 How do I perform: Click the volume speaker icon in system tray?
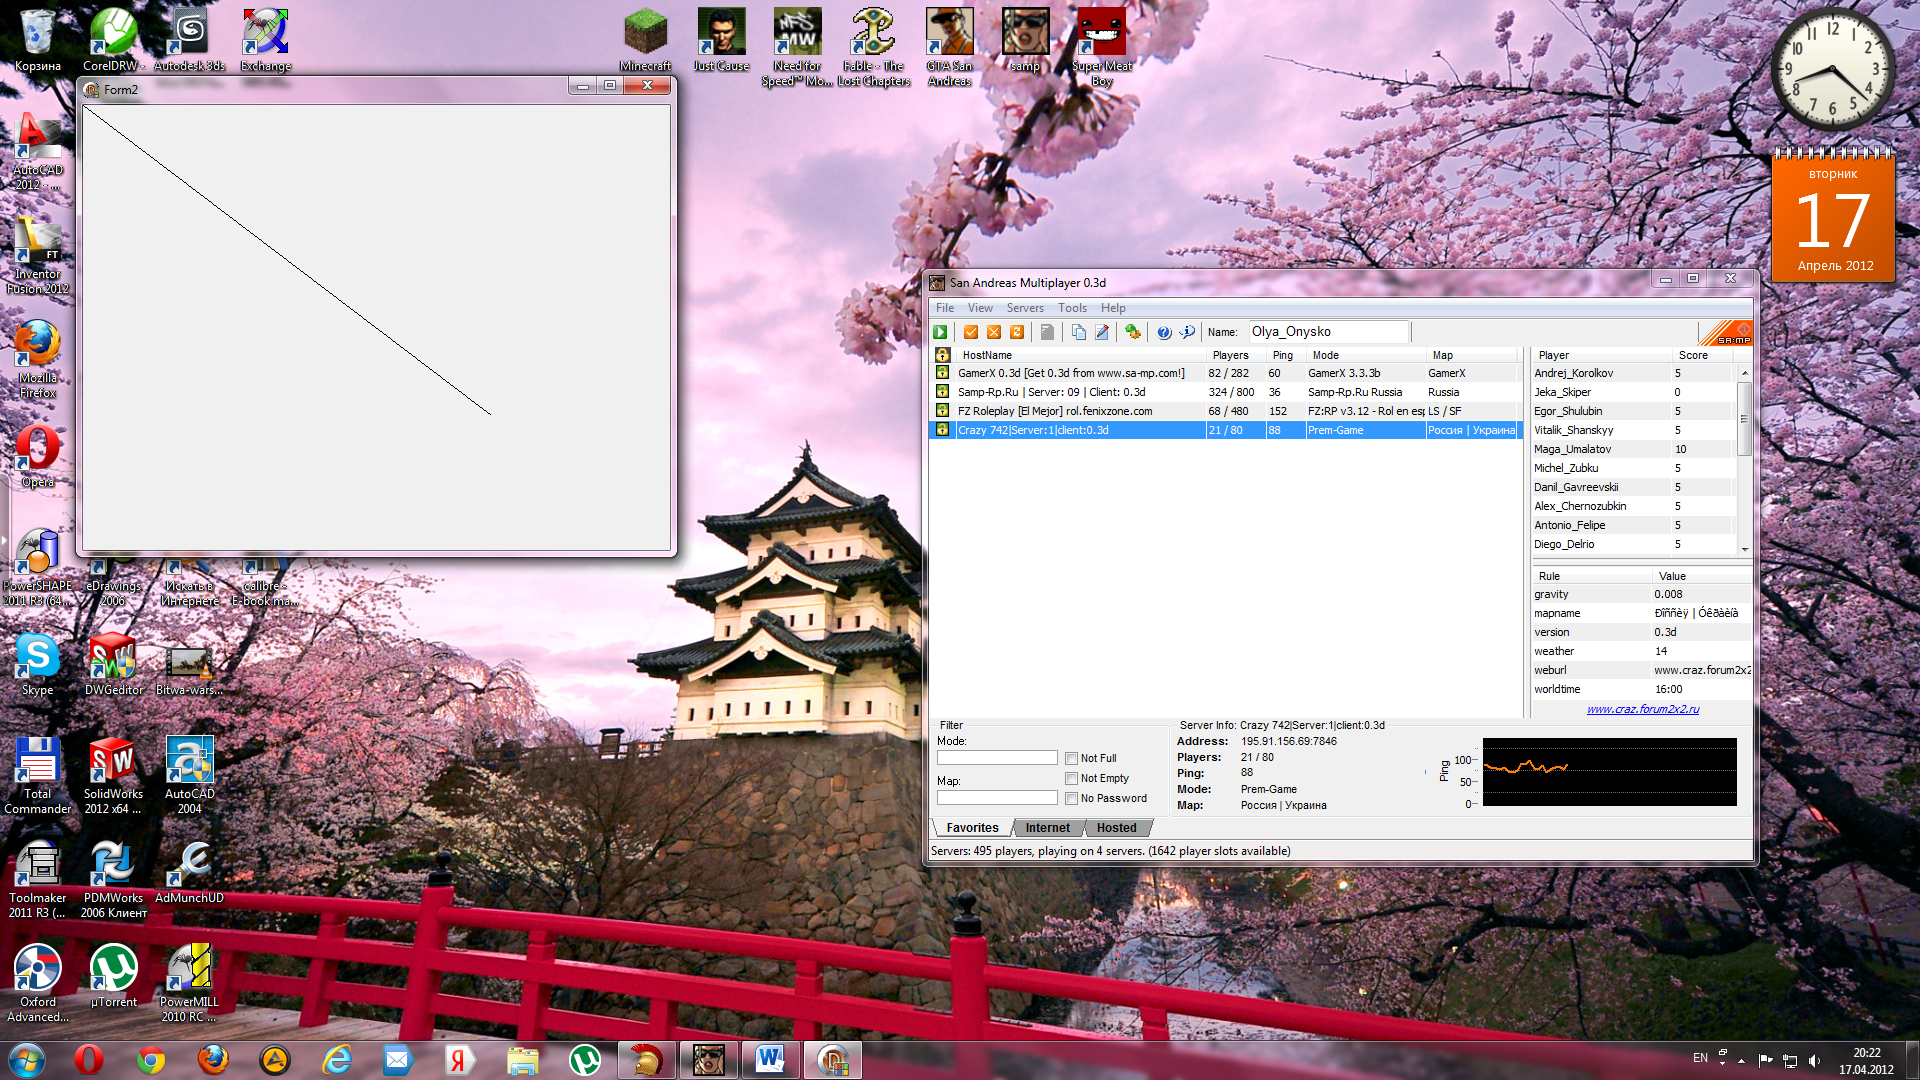pyautogui.click(x=1814, y=1060)
